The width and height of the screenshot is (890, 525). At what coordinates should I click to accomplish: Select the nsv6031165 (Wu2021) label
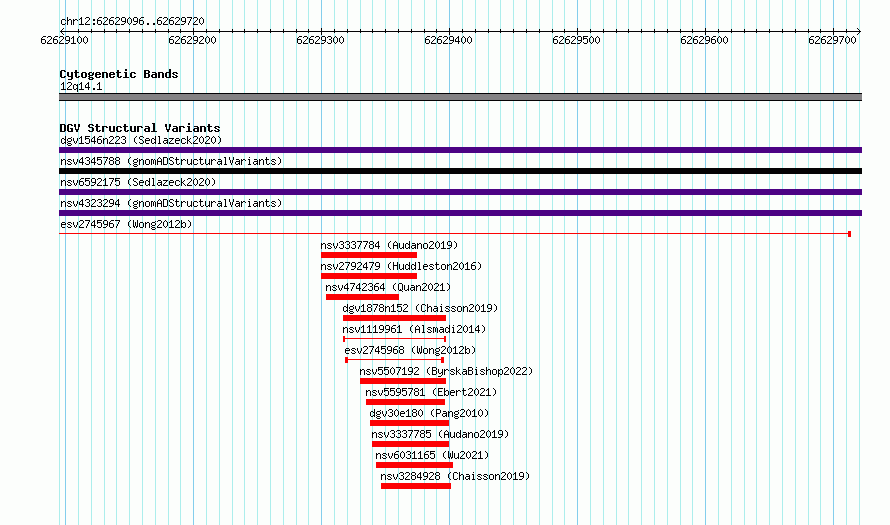[x=432, y=455]
